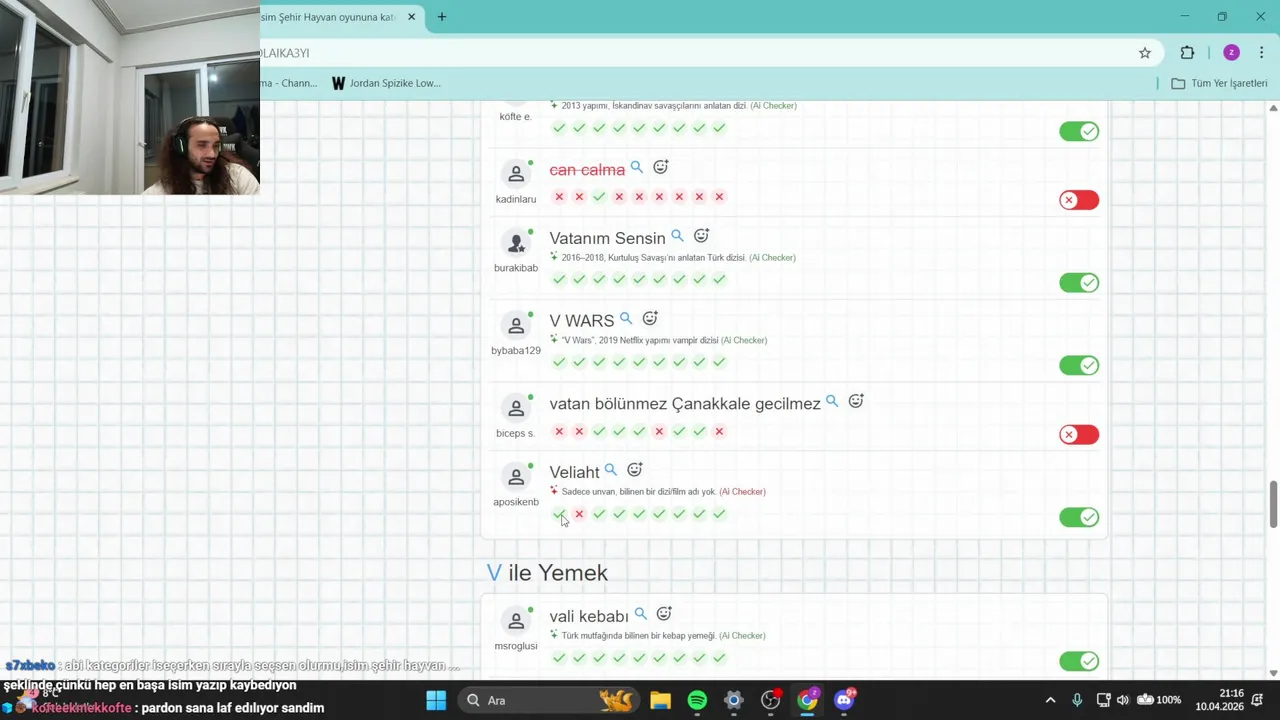The height and width of the screenshot is (720, 1280).
Task: Click the struck-through 'can calma' answer text
Action: 587,170
